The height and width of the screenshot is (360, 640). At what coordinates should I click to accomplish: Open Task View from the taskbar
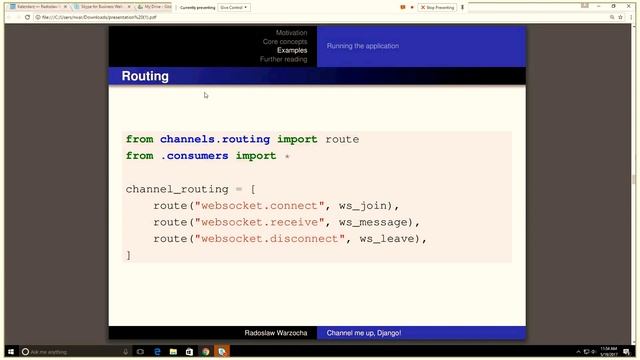140,351
